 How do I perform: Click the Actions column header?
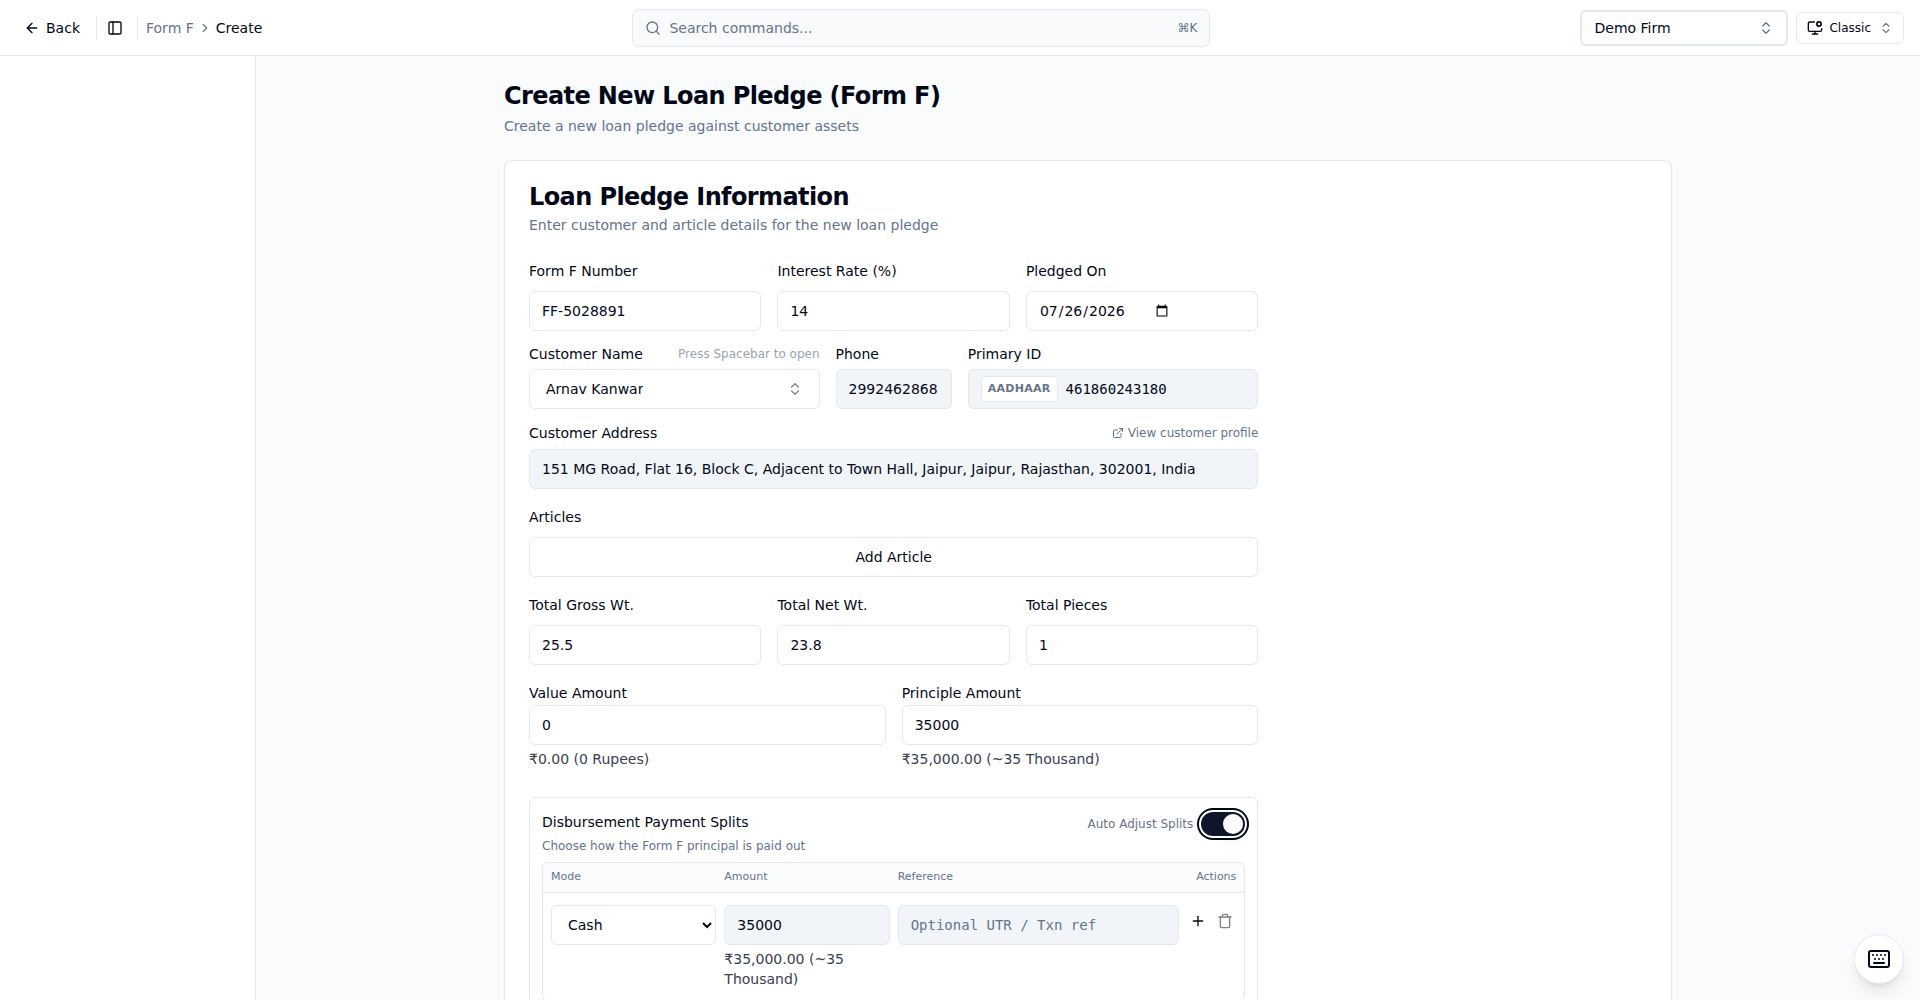tap(1216, 876)
